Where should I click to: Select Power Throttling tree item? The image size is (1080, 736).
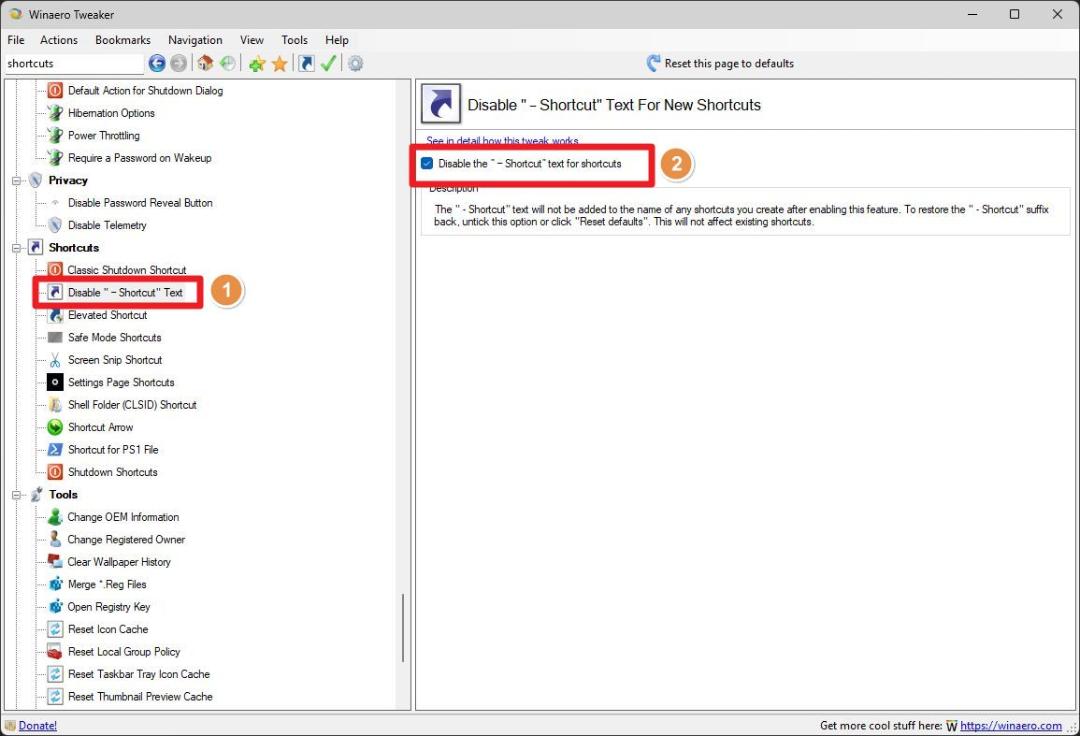pyautogui.click(x=103, y=136)
